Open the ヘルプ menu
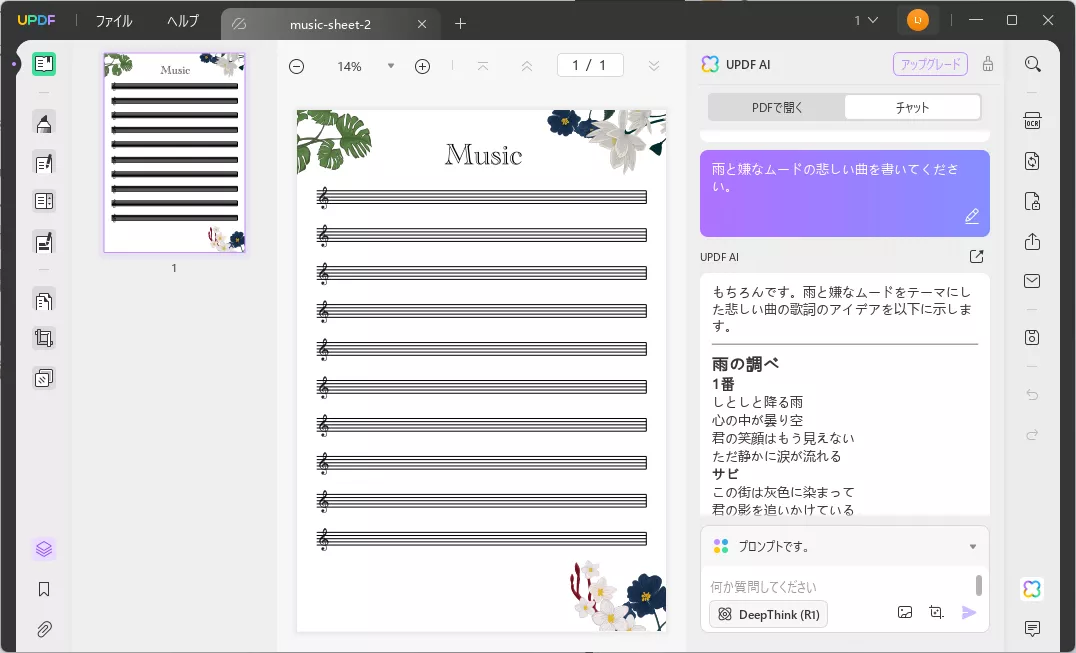Screen dimensions: 1076x653 [183, 21]
